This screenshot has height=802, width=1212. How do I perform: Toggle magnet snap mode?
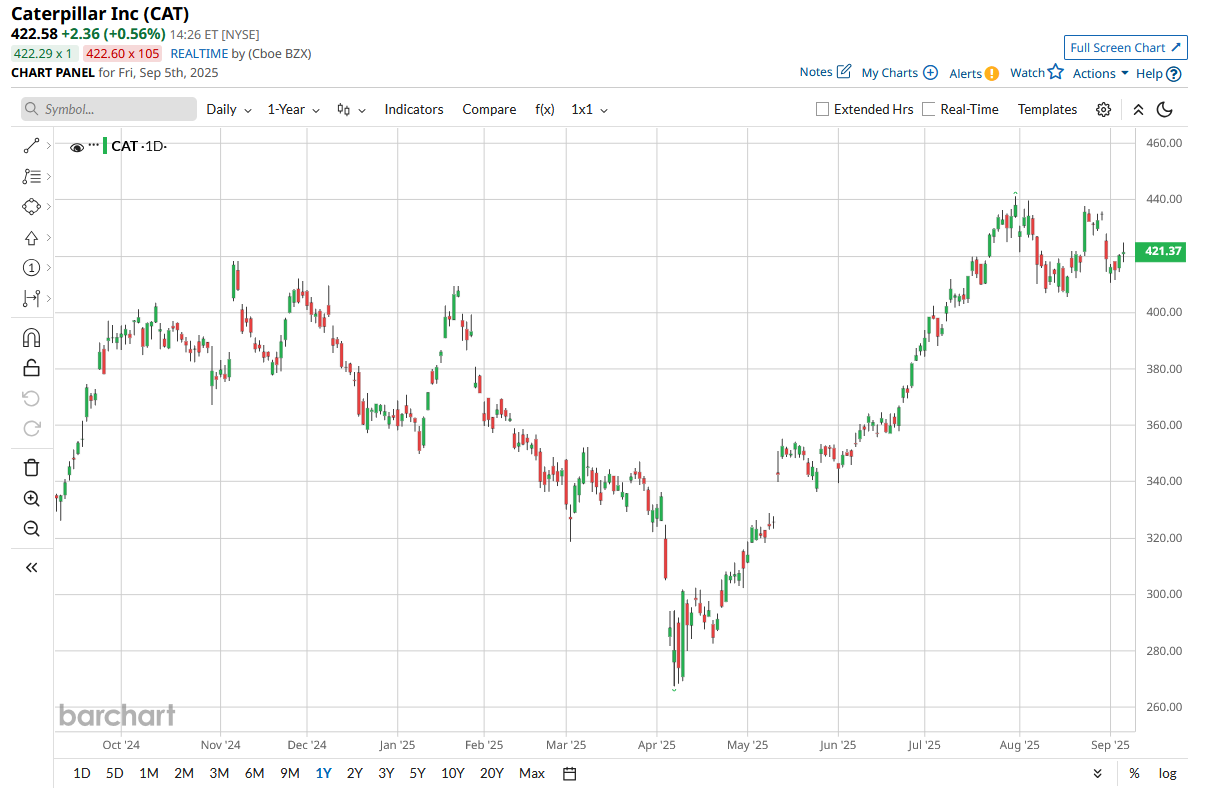(31, 338)
